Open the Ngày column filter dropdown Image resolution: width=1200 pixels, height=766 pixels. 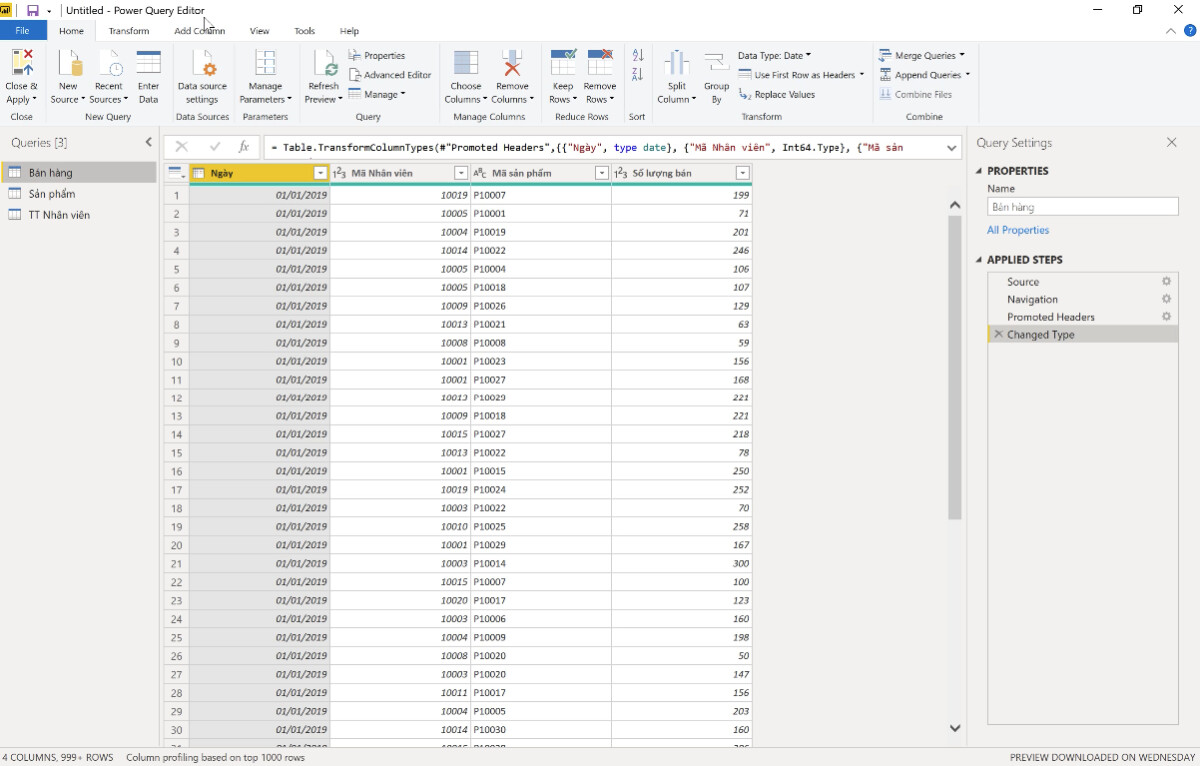(320, 172)
